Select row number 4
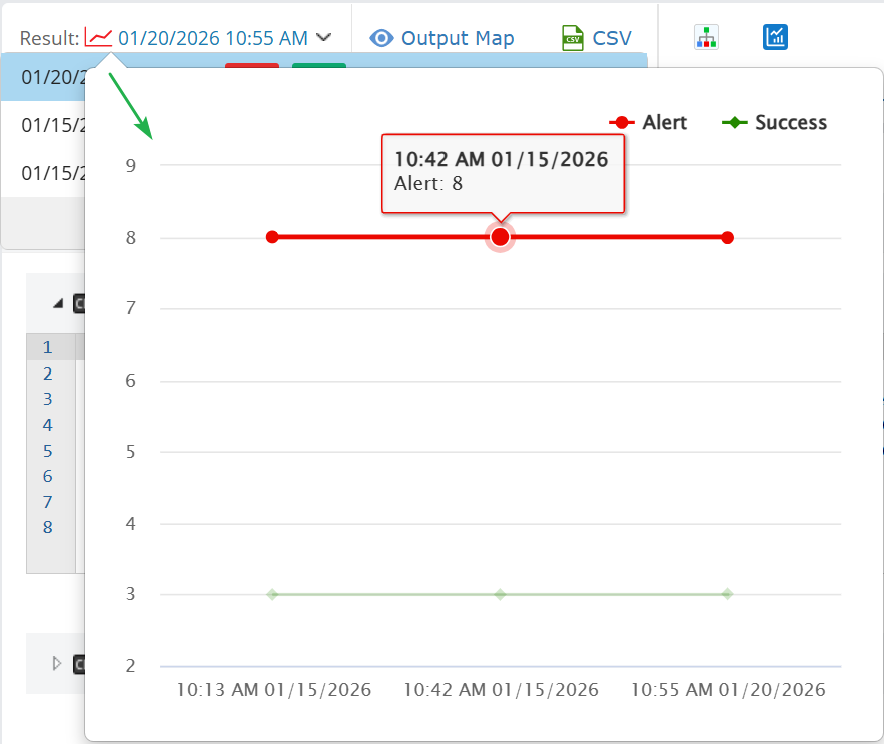Image resolution: width=884 pixels, height=744 pixels. [x=47, y=425]
